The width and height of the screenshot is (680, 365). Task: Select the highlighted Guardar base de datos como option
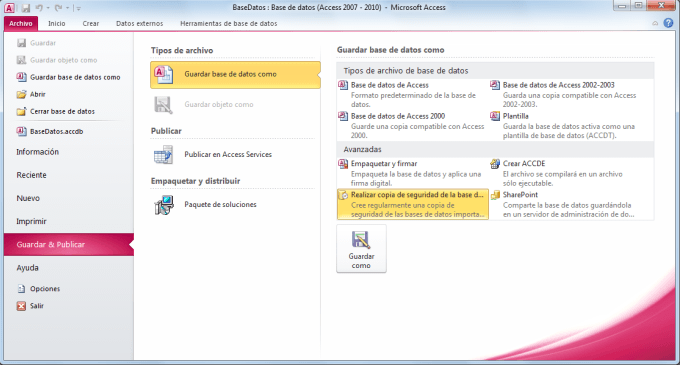(235, 75)
